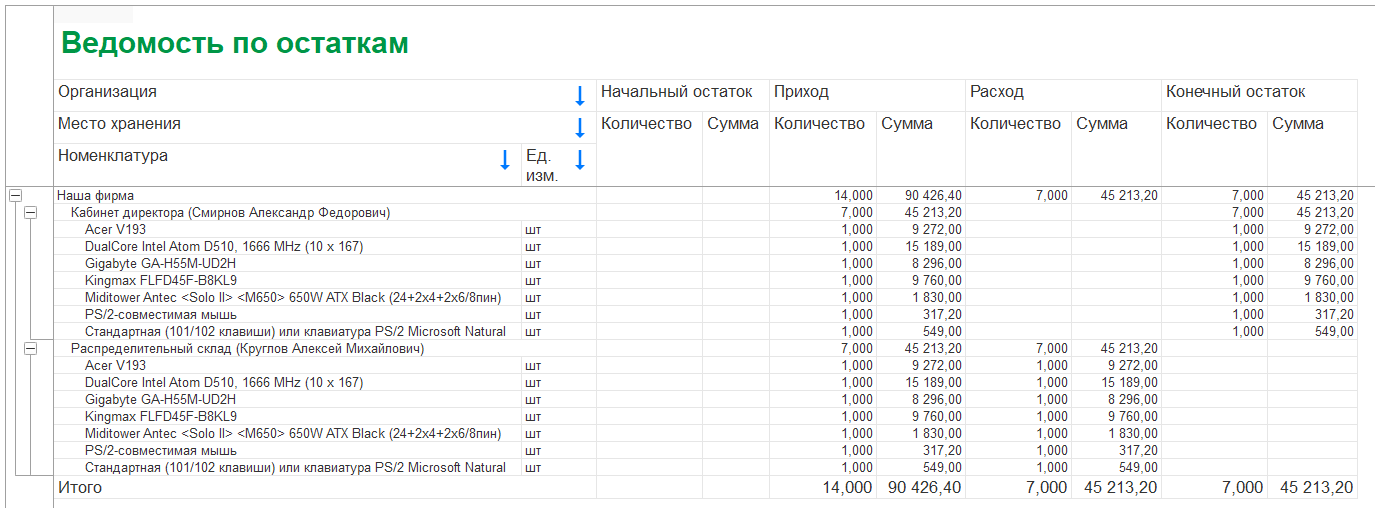
Task: Select Gigabyte GA-H55M-UD2H under Кабинет директора
Action: pyautogui.click(x=160, y=264)
